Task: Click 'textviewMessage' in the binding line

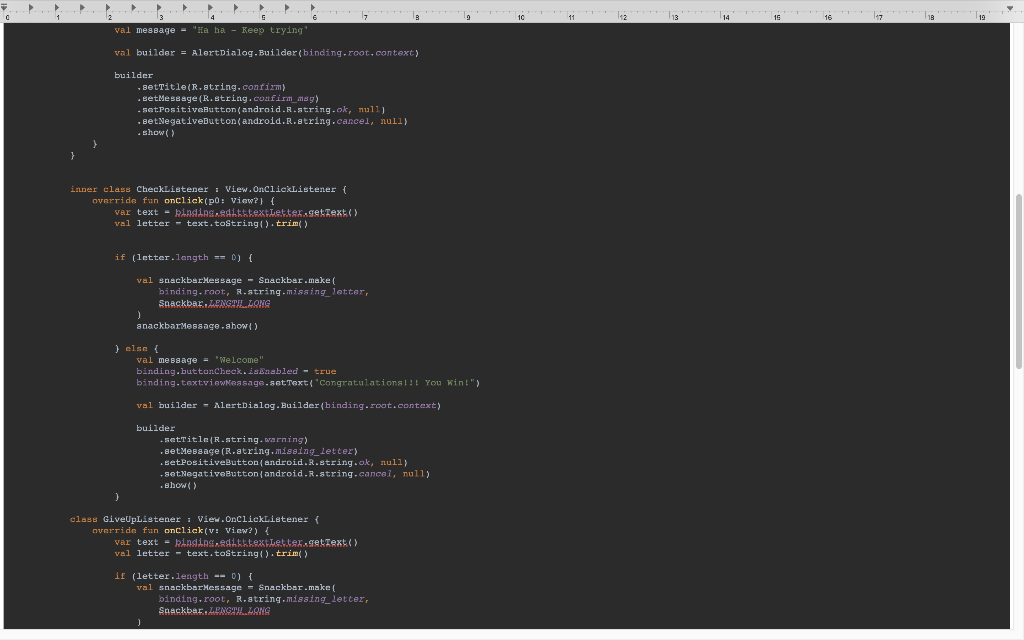Action: 223,383
